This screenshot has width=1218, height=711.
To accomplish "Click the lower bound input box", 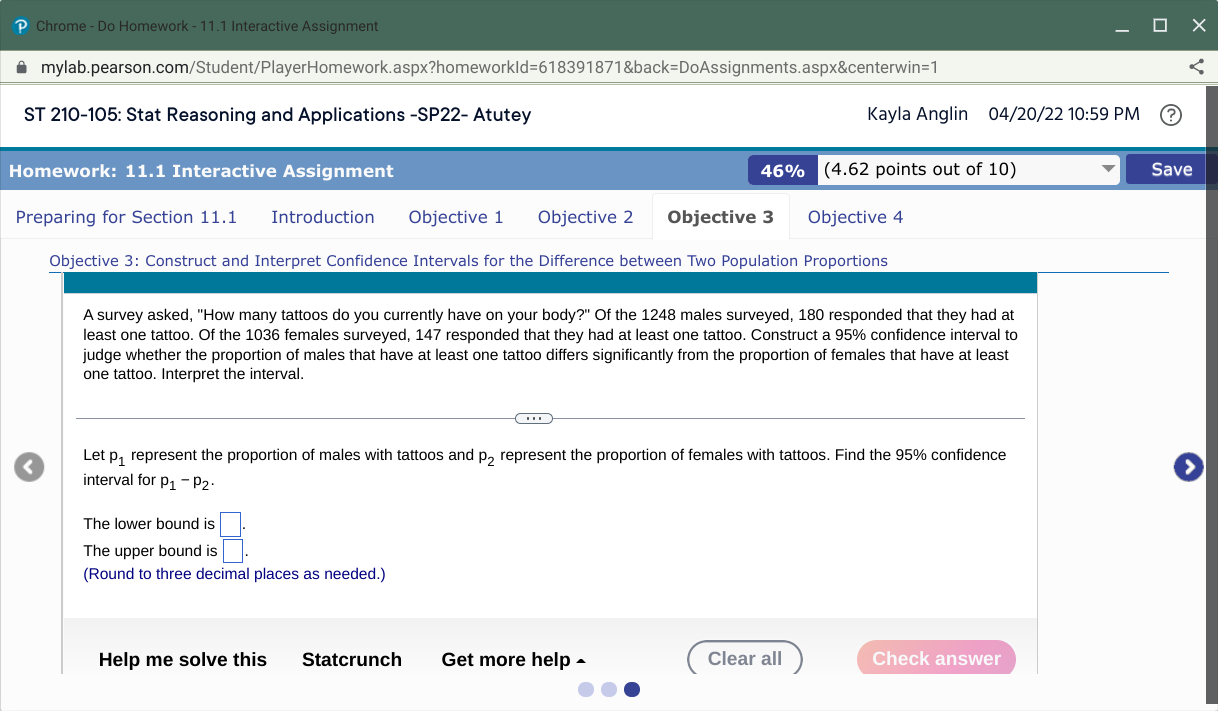I will (x=230, y=523).
